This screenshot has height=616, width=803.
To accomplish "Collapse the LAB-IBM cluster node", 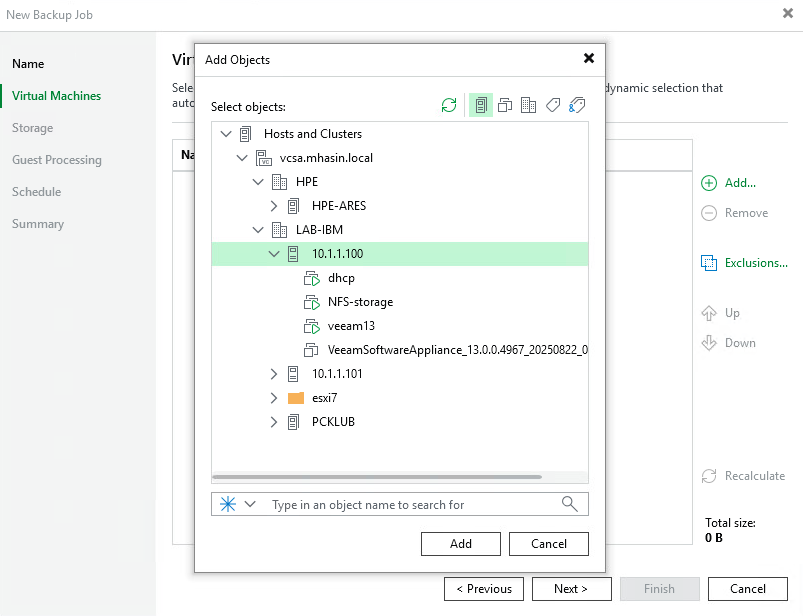I will (257, 229).
